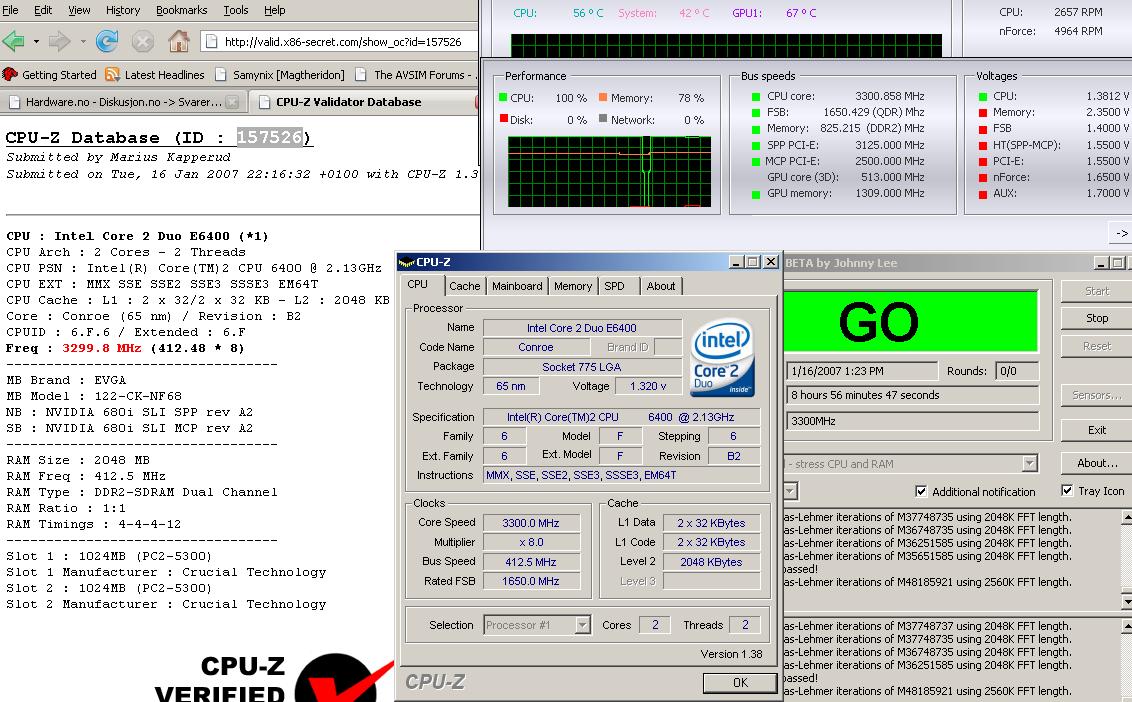Click green CPU legend square in Performance

(503, 98)
